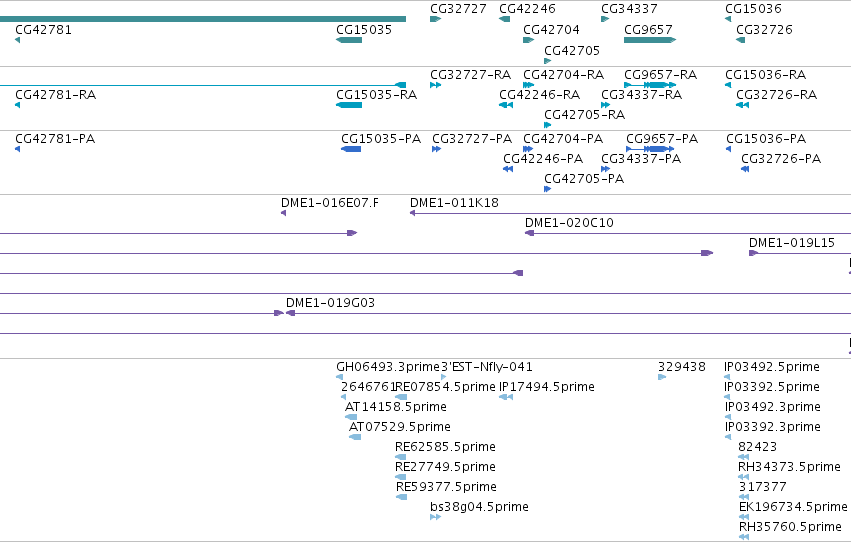The width and height of the screenshot is (851, 542).
Task: Click protein CG32726-PA label
Action: click(781, 158)
